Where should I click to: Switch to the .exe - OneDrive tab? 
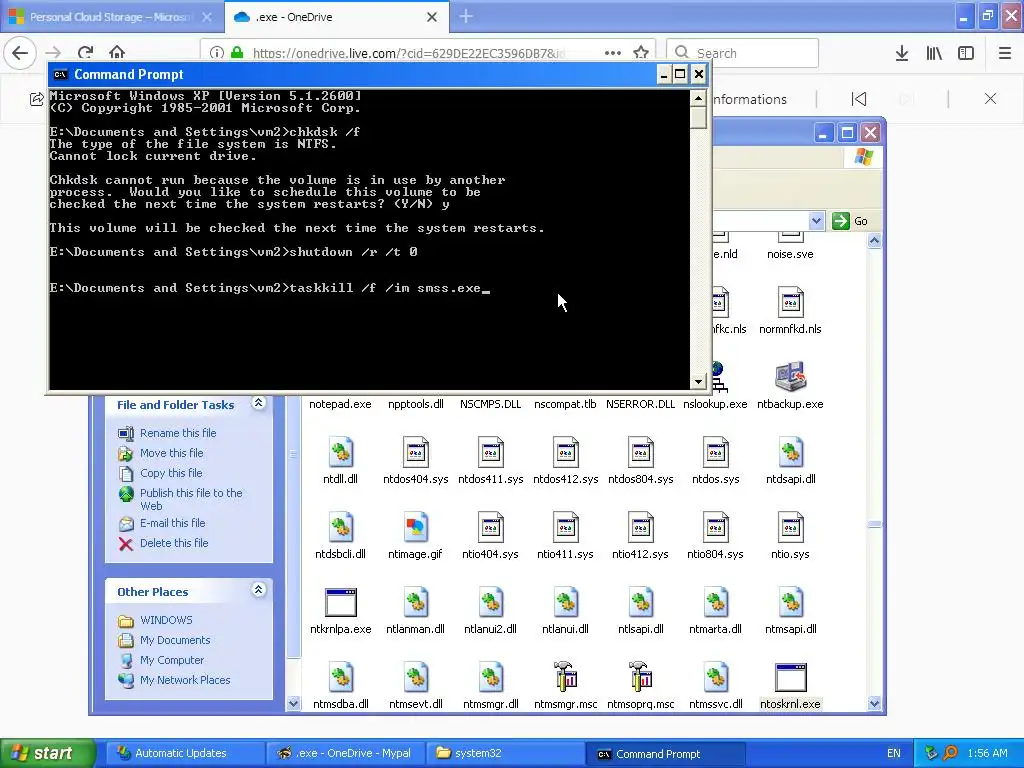336,17
